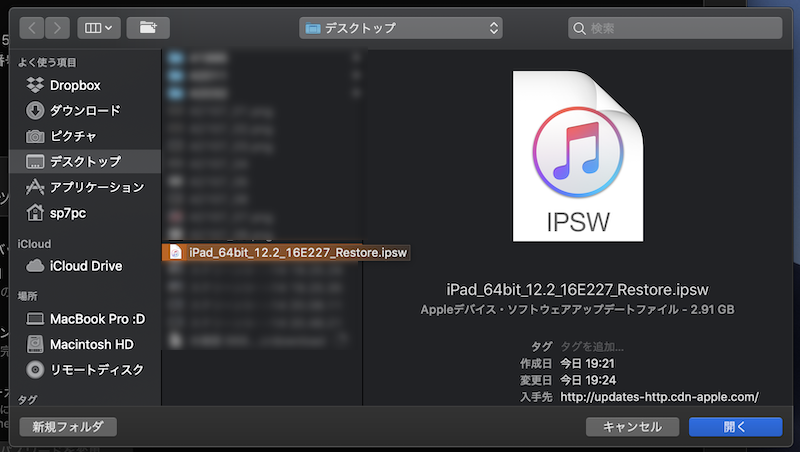Viewport: 800px width, 452px height.
Task: Select デスクトップ in the sidebar
Action: (x=85, y=161)
